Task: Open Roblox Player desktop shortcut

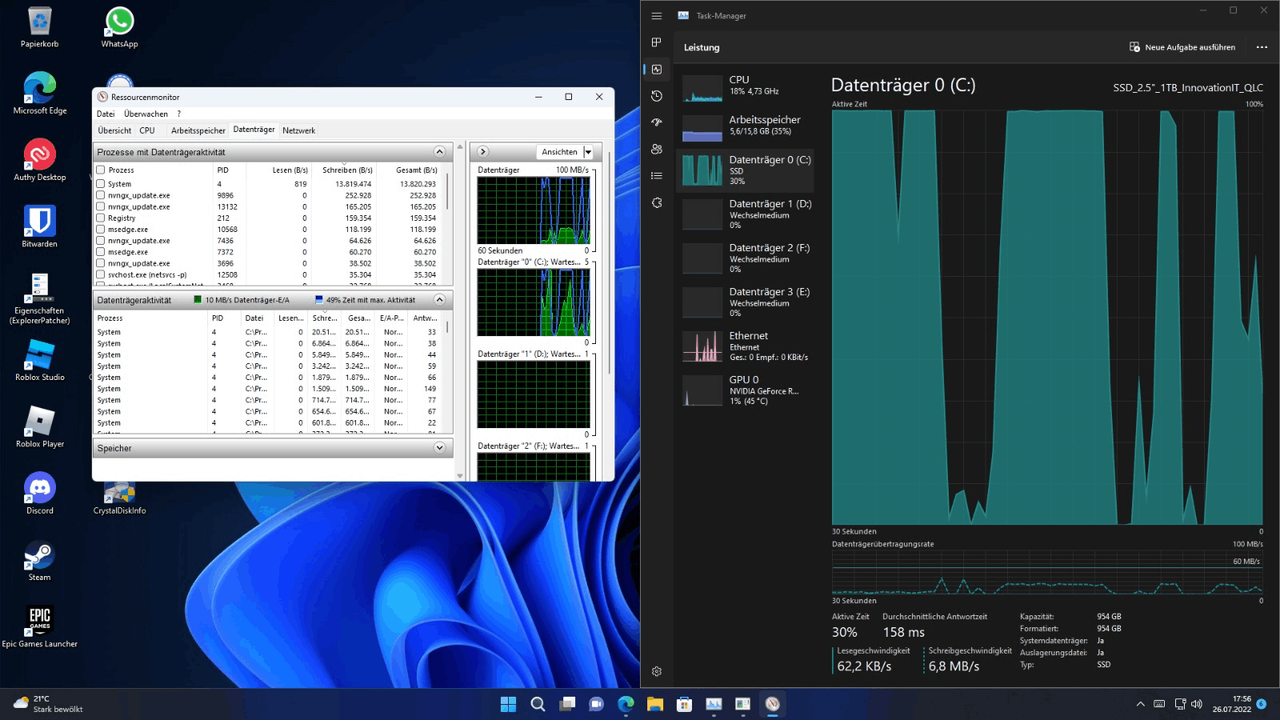Action: (40, 427)
